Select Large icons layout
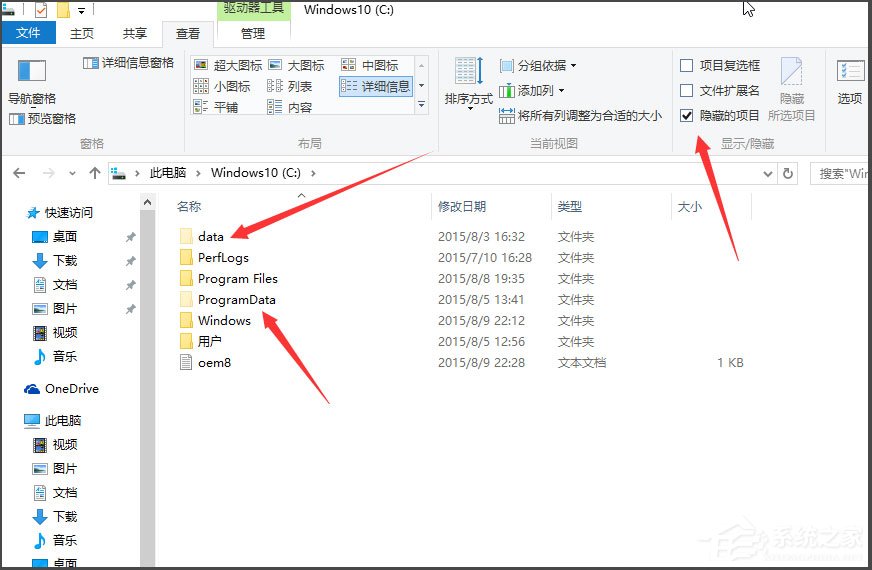Image resolution: width=872 pixels, height=570 pixels. (x=296, y=65)
